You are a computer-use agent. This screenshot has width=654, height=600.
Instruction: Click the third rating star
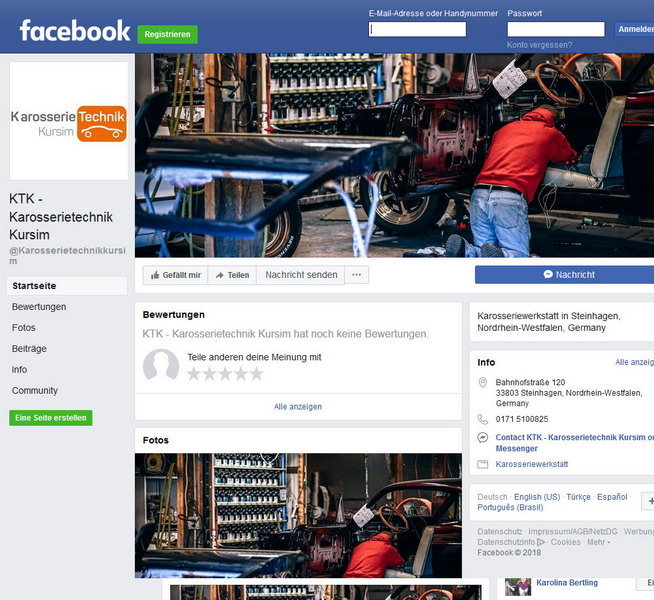pos(225,374)
